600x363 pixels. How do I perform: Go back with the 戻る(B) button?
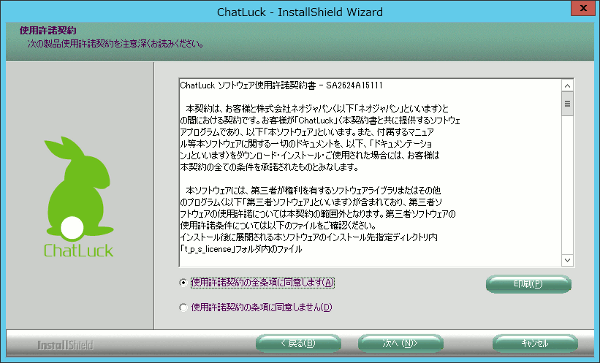[x=298, y=343]
